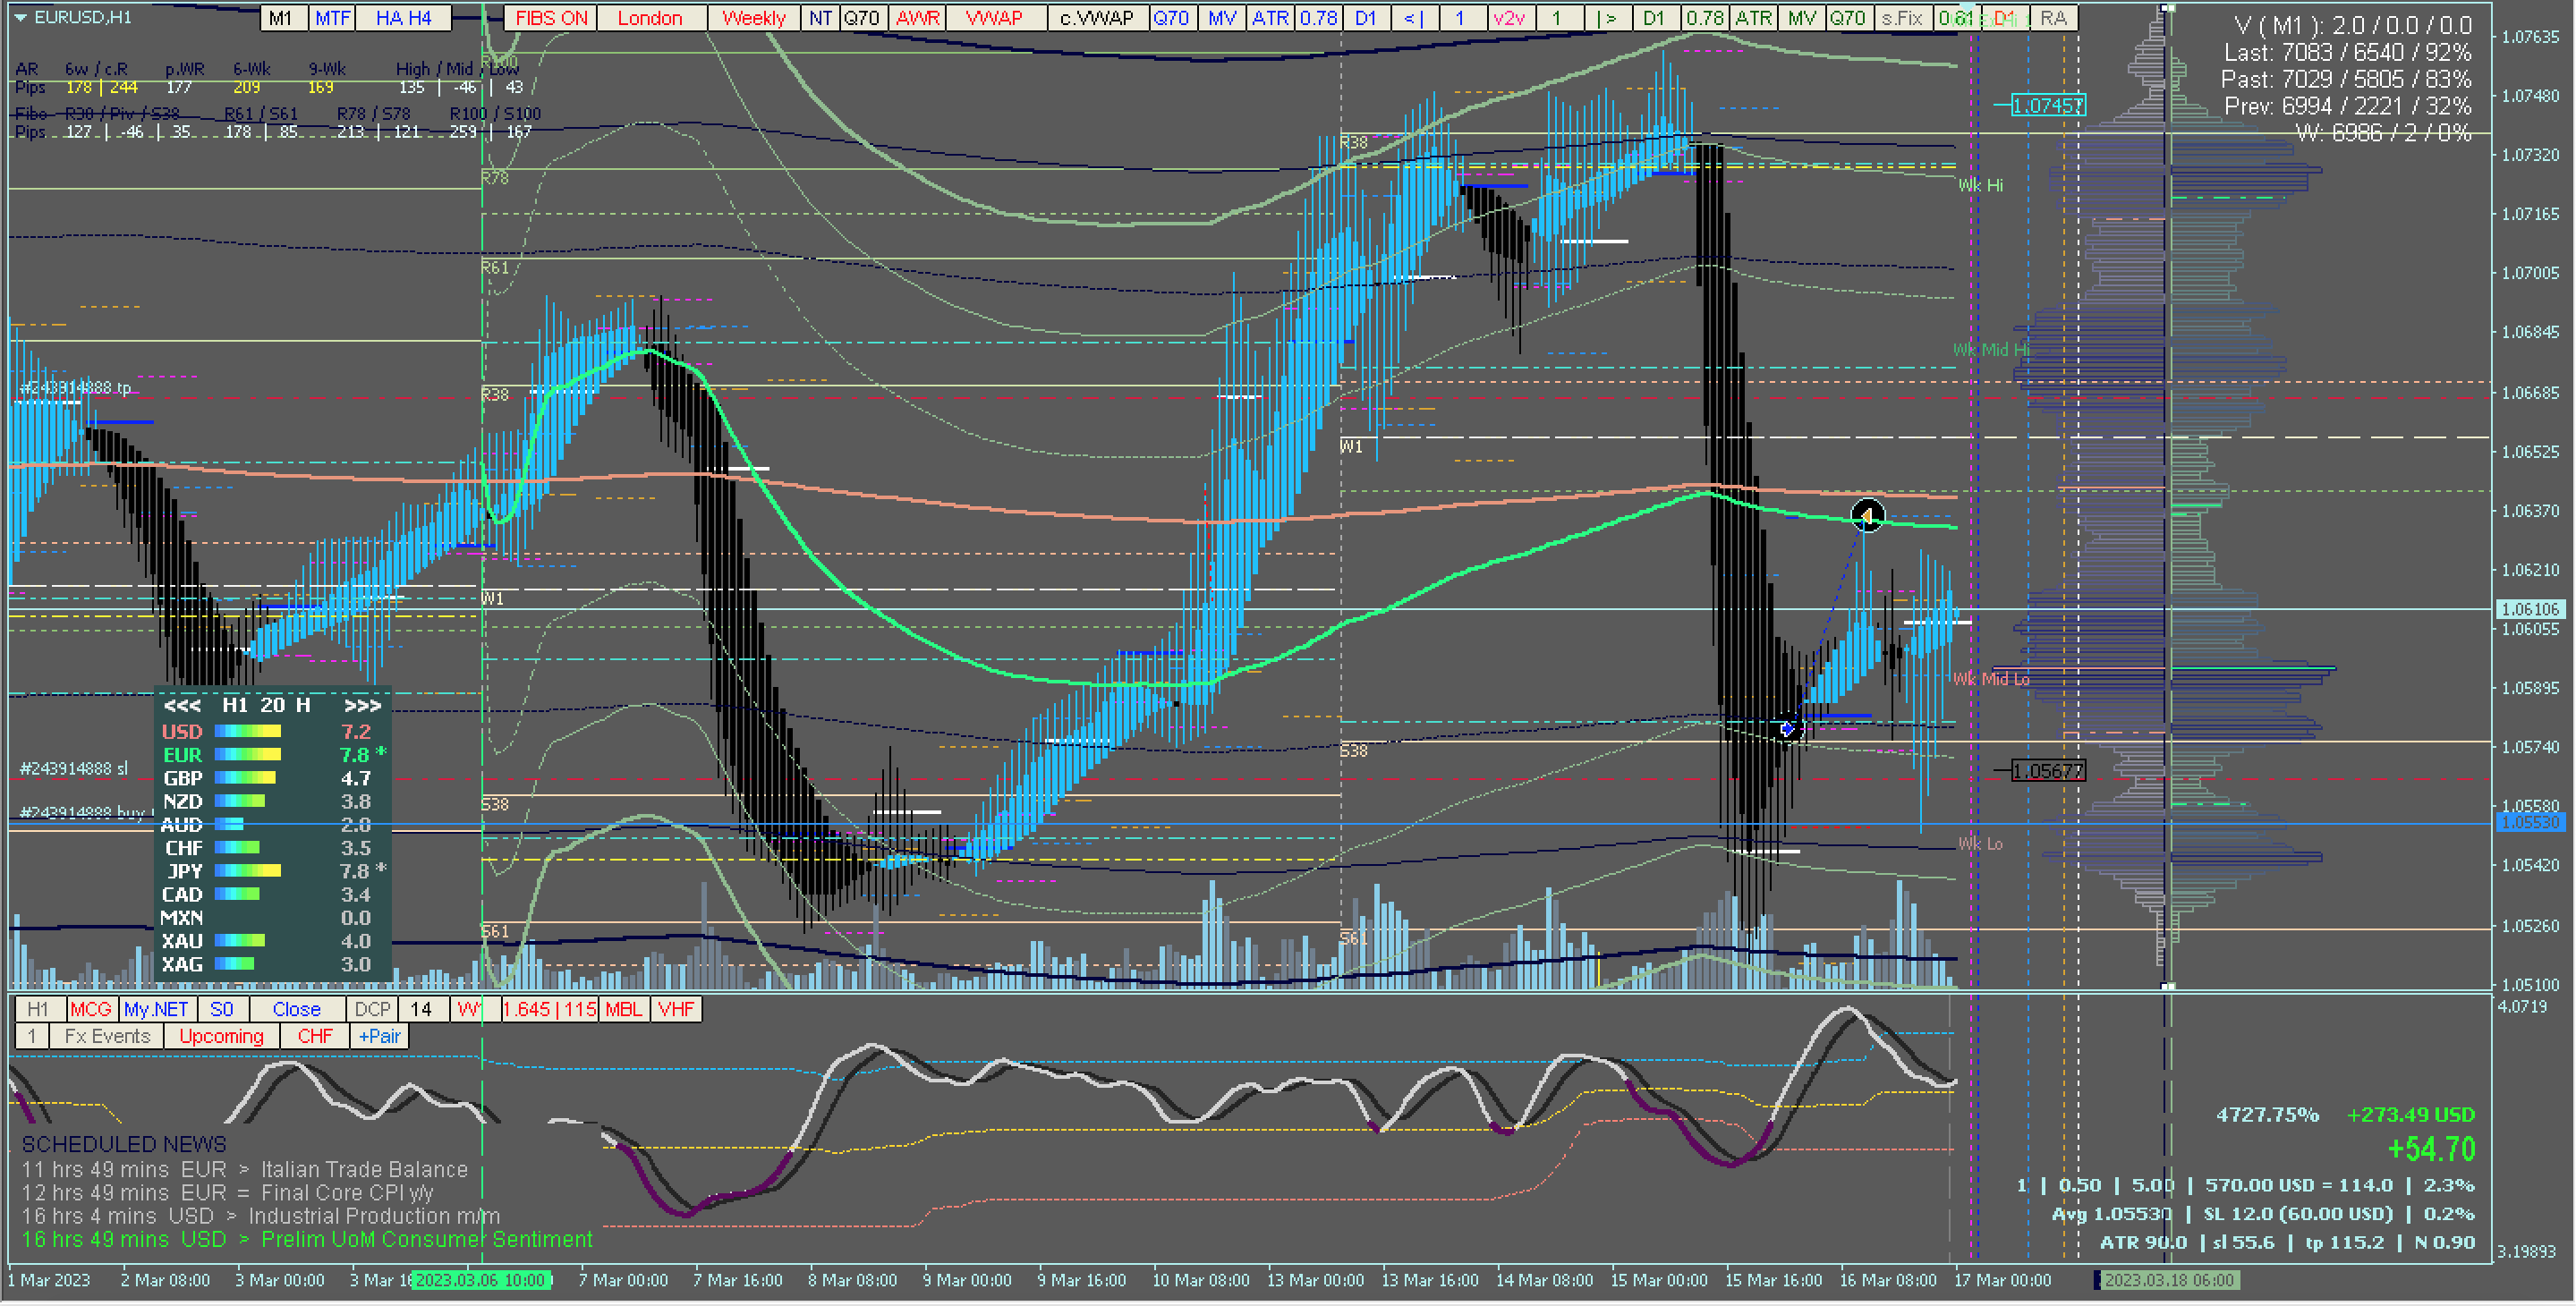Click previous arrow in currency strength panel

[182, 706]
